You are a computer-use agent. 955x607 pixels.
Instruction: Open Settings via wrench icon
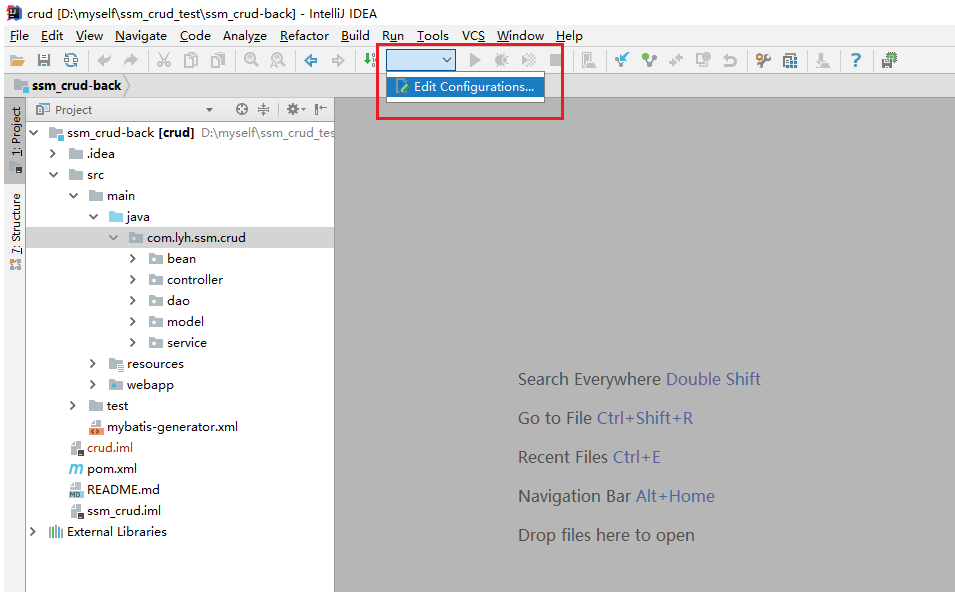coord(763,60)
